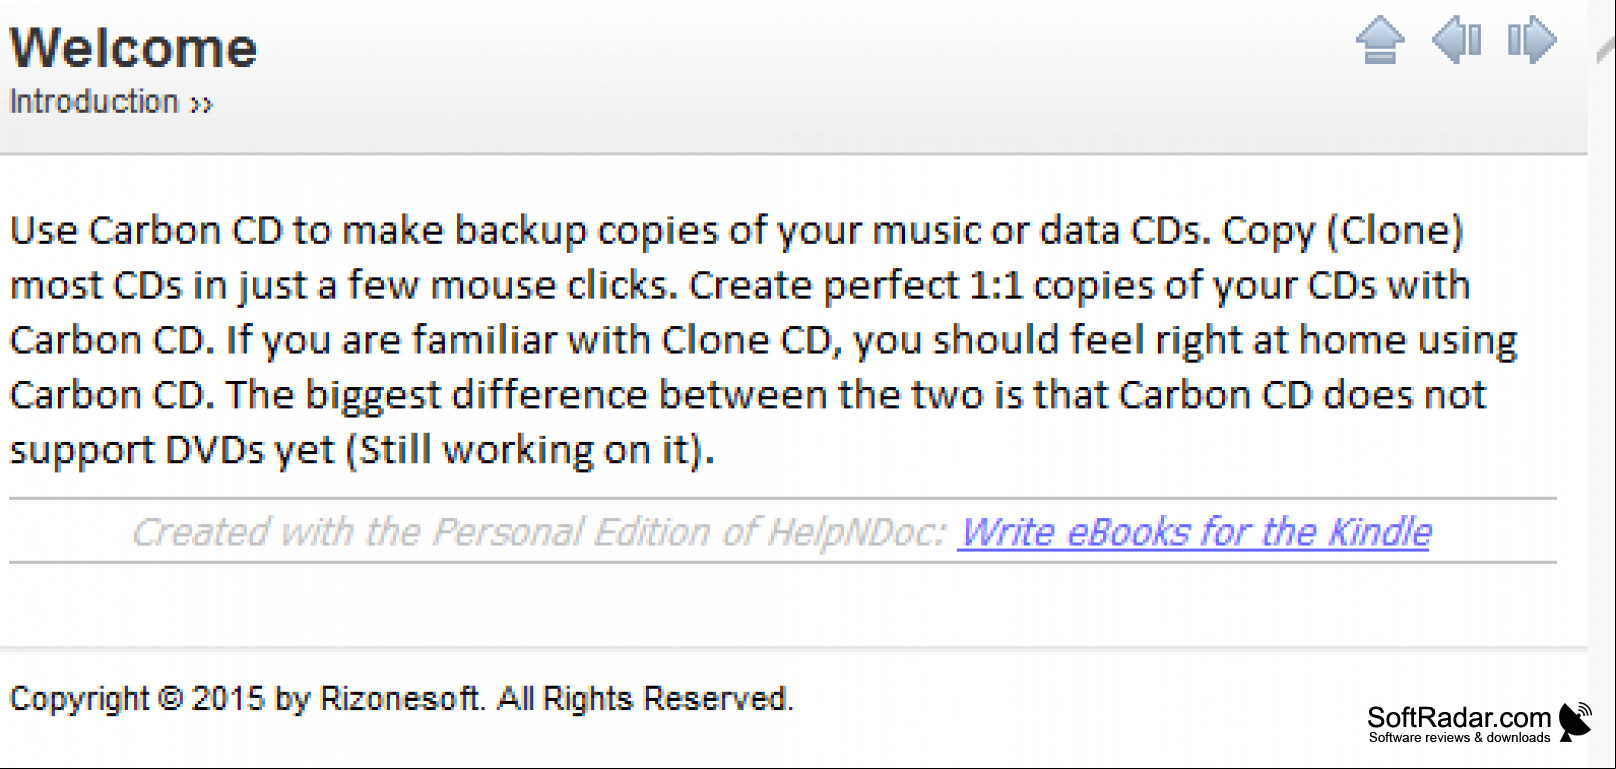Advance to the next topic with the right arrow
The height and width of the screenshot is (769, 1616).
pos(1532,41)
